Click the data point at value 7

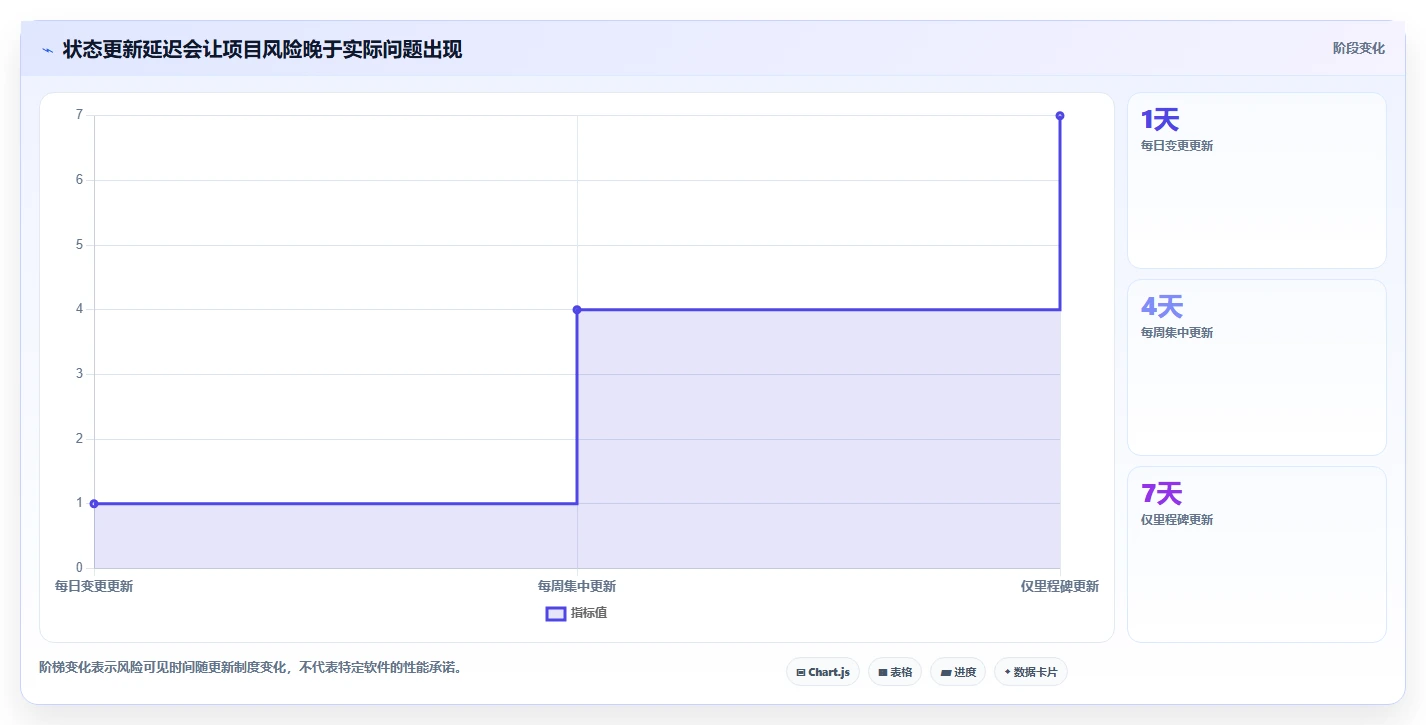1060,116
